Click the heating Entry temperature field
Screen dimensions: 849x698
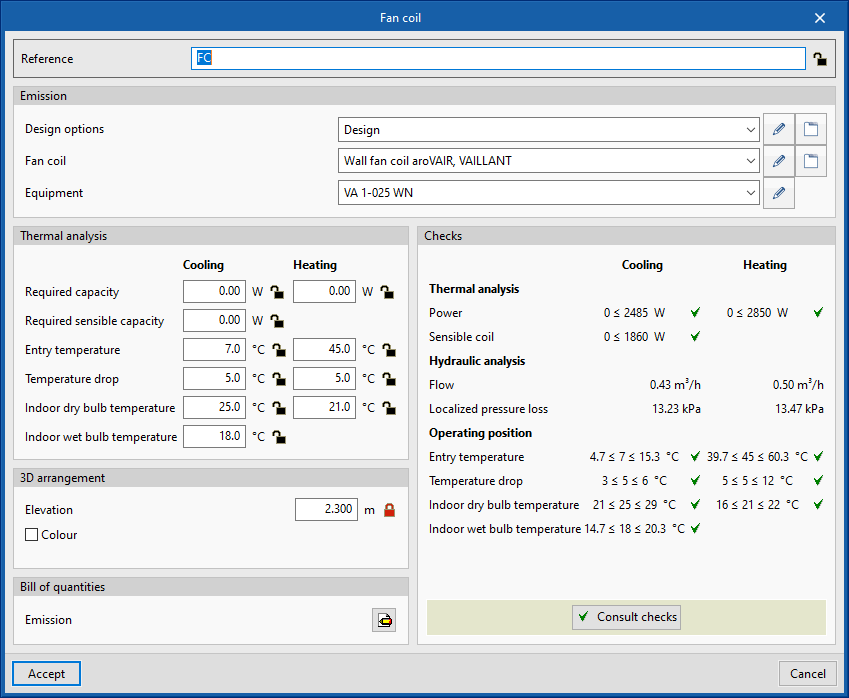[x=324, y=350]
